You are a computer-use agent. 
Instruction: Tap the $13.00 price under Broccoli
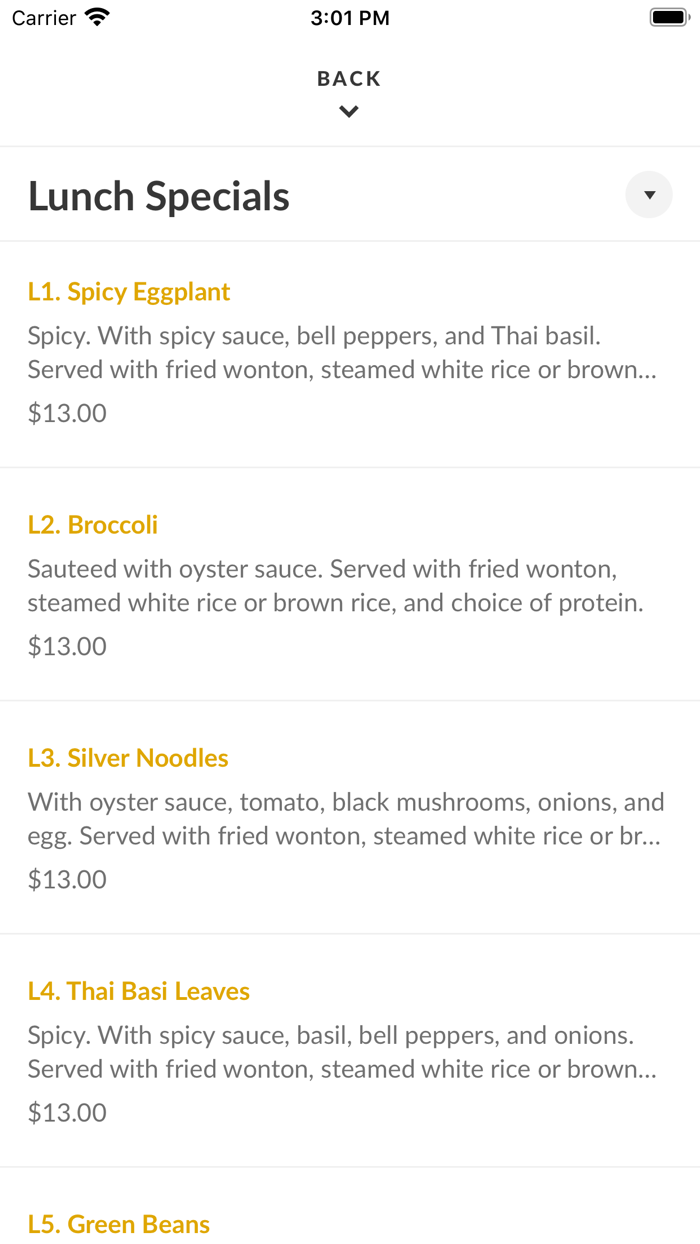point(66,645)
